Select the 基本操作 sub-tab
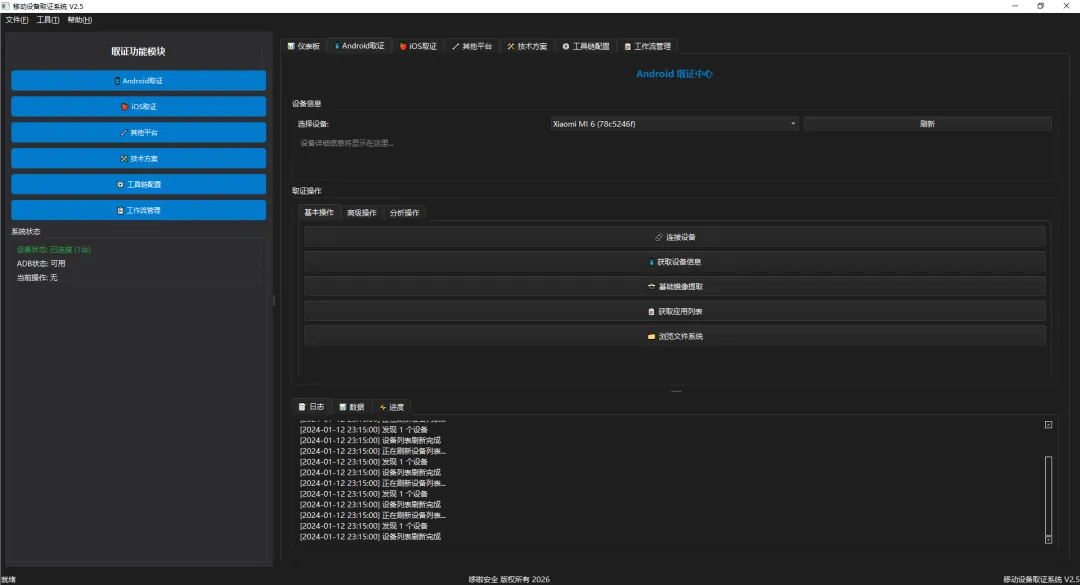The width and height of the screenshot is (1080, 585). click(319, 212)
